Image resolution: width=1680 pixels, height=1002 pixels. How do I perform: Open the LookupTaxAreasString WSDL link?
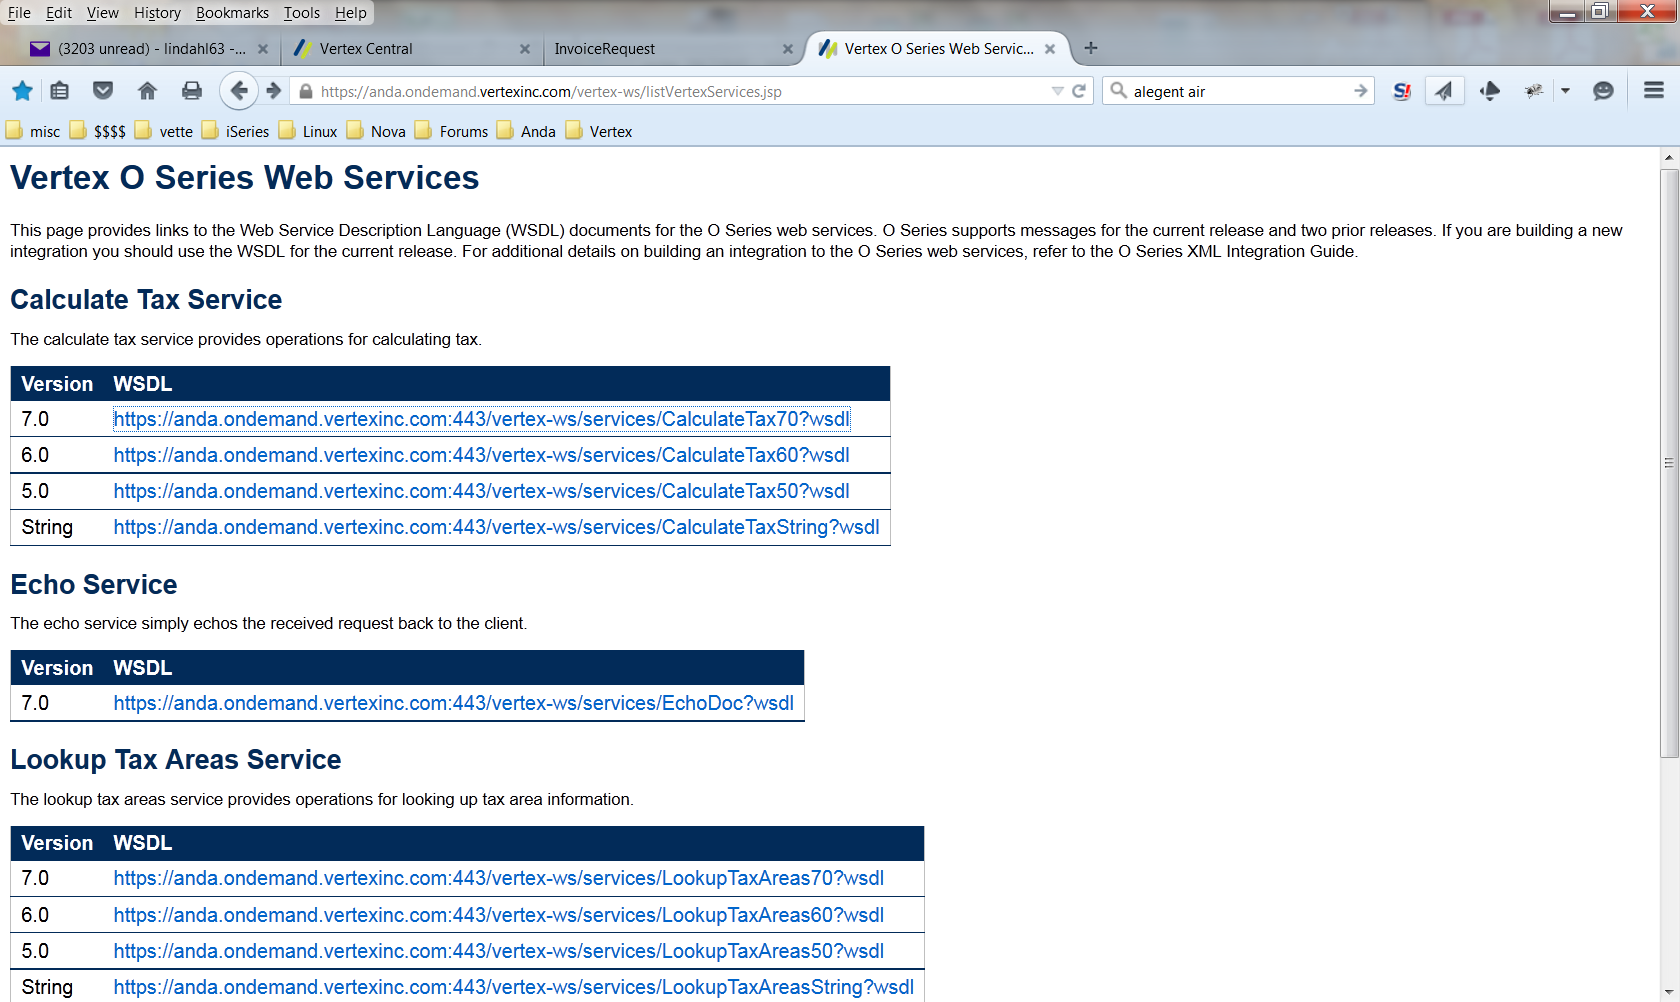pyautogui.click(x=513, y=987)
